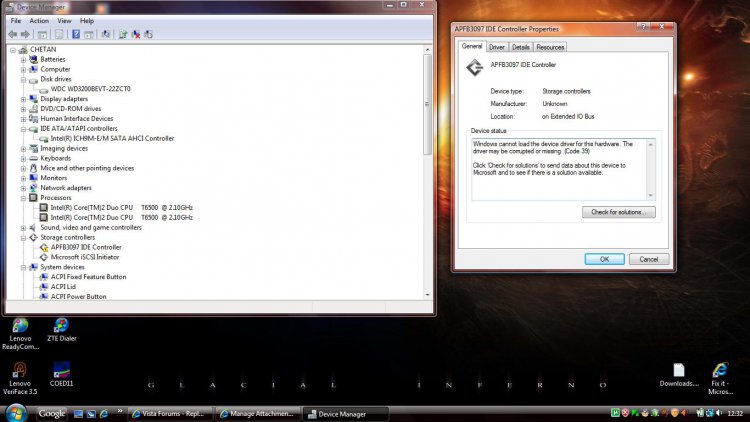Open the Downloads desktop shortcut
The height and width of the screenshot is (422, 750).
pos(679,375)
